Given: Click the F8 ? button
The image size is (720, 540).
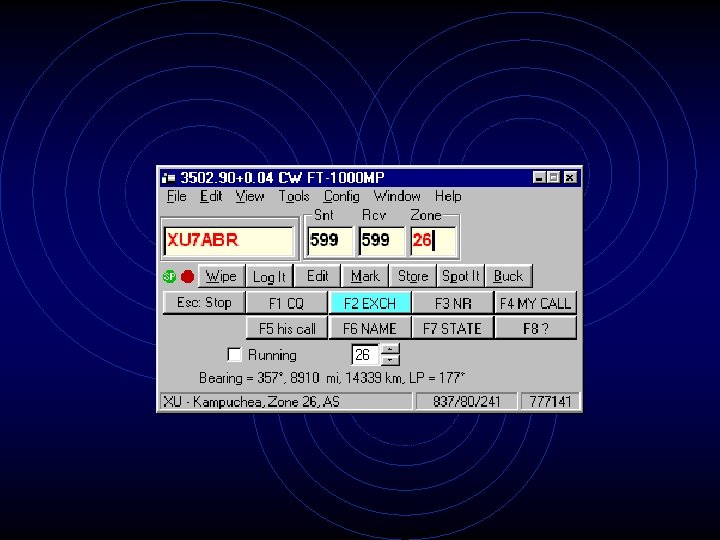Looking at the screenshot, I should click(535, 328).
